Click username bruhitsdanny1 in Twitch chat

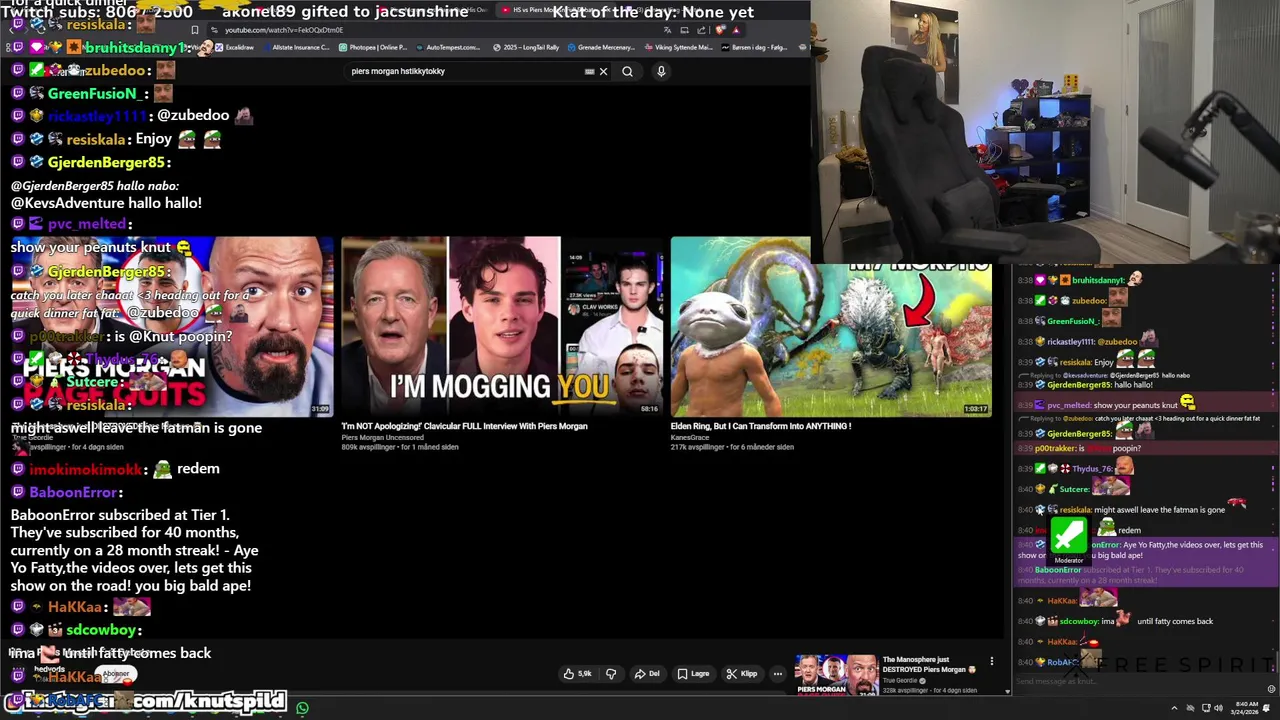pos(1097,280)
